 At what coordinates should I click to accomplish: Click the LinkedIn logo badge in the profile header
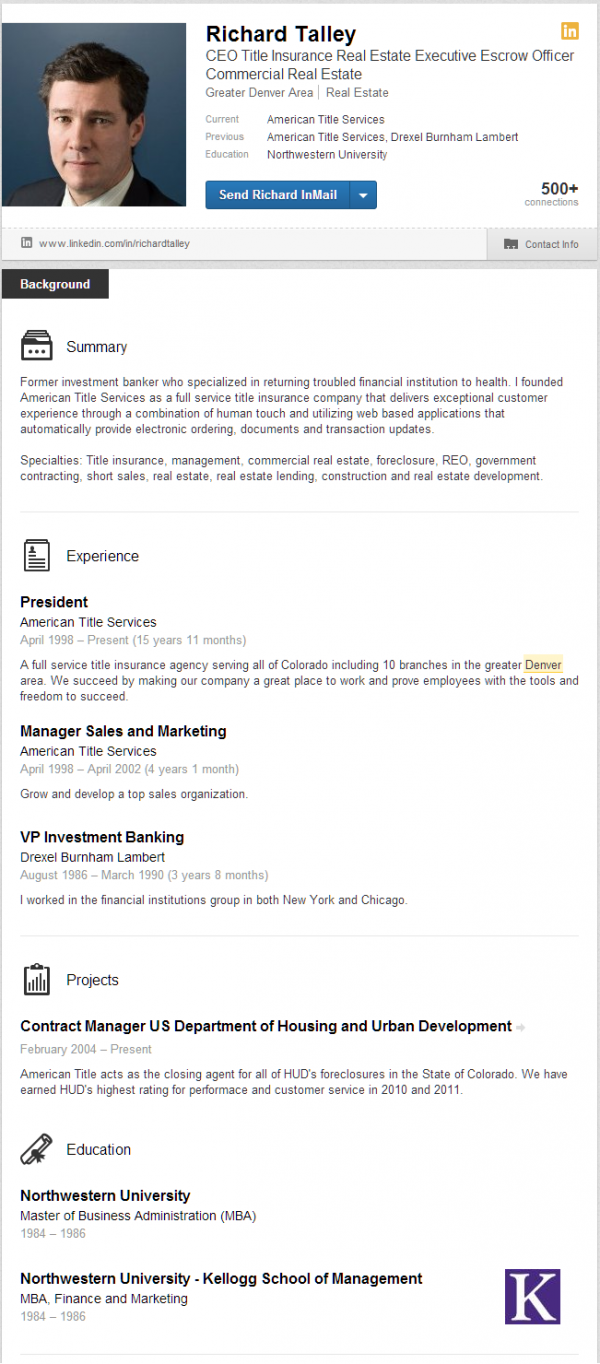pos(570,31)
